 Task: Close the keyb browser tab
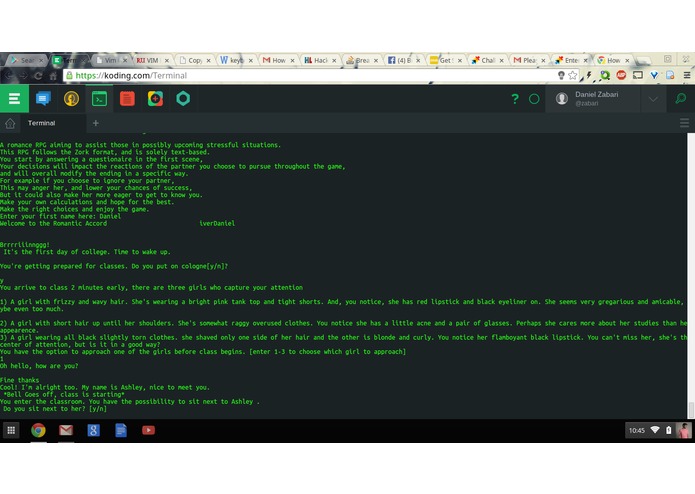[250, 61]
